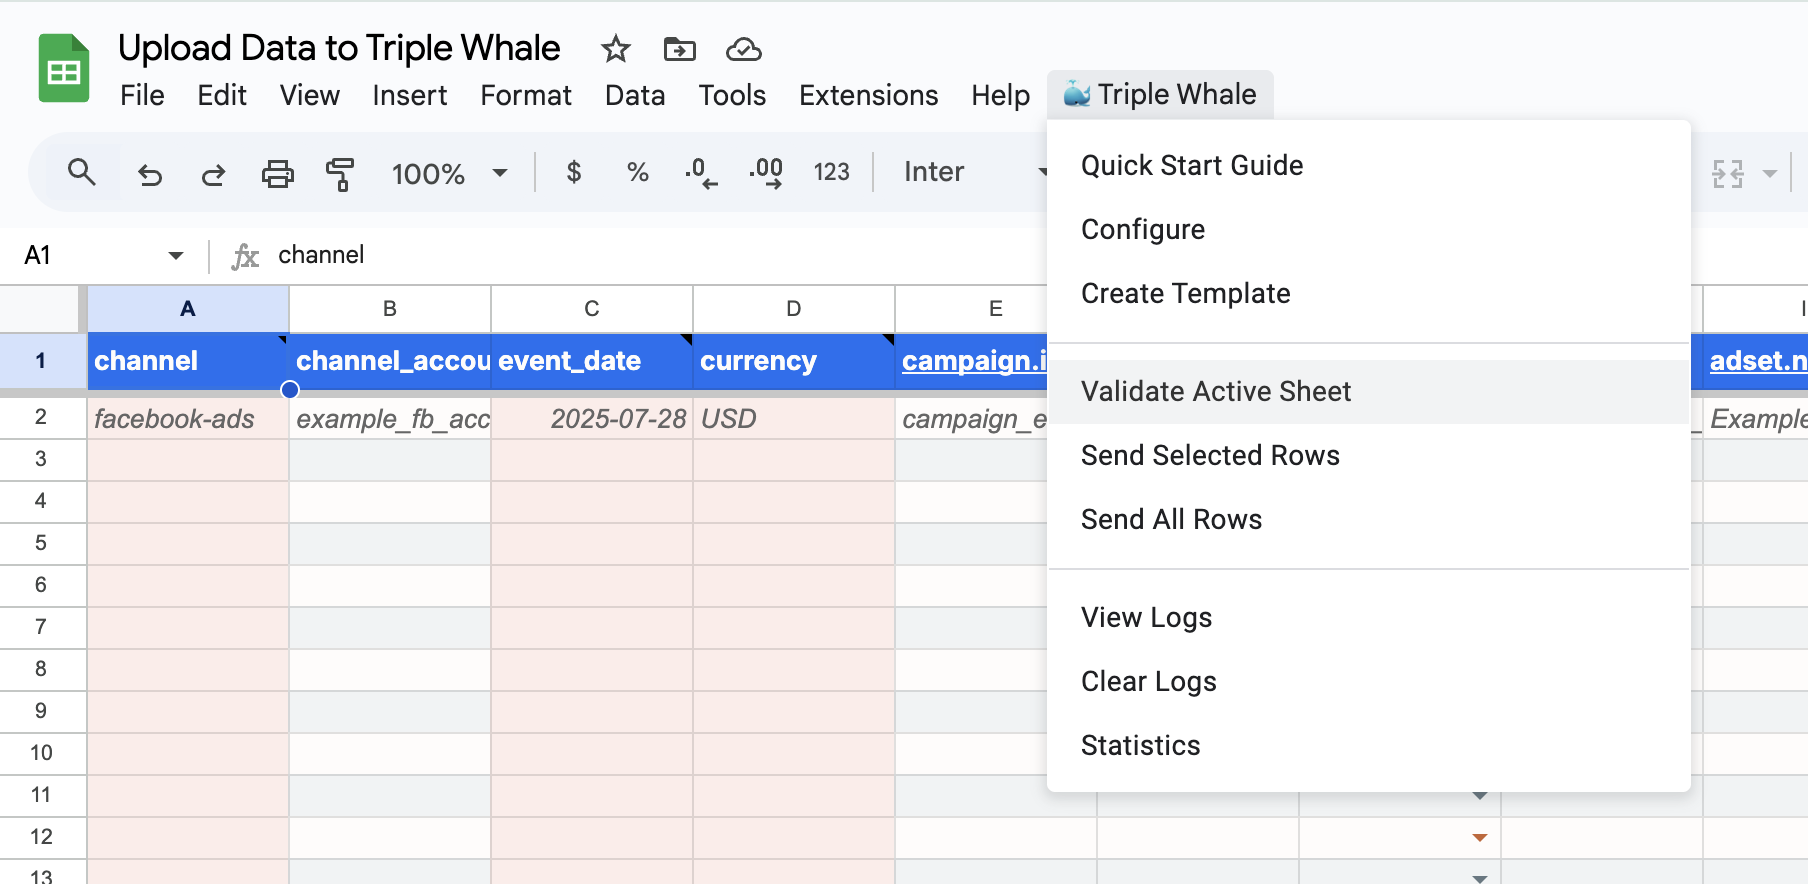Screen dimensions: 1808x884
Task: Choose Send Selected Rows
Action: 1369,455
